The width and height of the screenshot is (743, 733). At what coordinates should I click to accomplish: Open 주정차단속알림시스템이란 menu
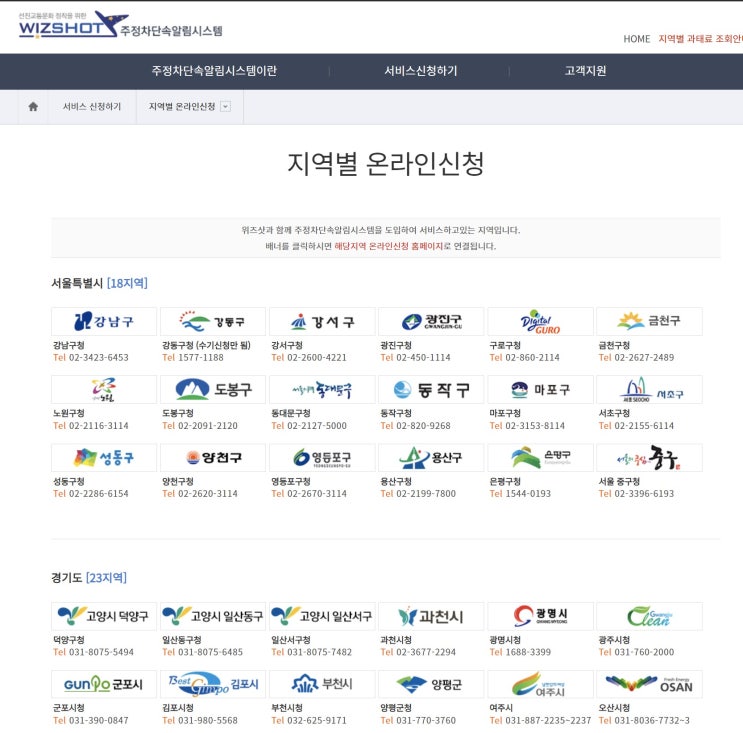point(214,71)
